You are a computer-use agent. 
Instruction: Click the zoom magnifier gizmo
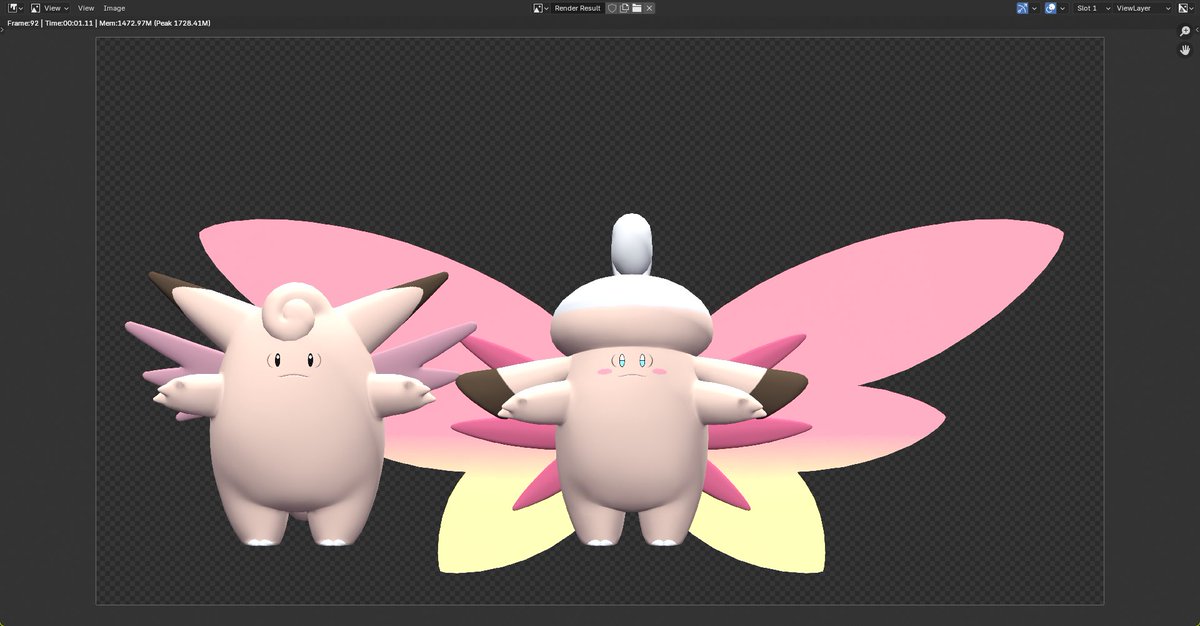(1185, 31)
